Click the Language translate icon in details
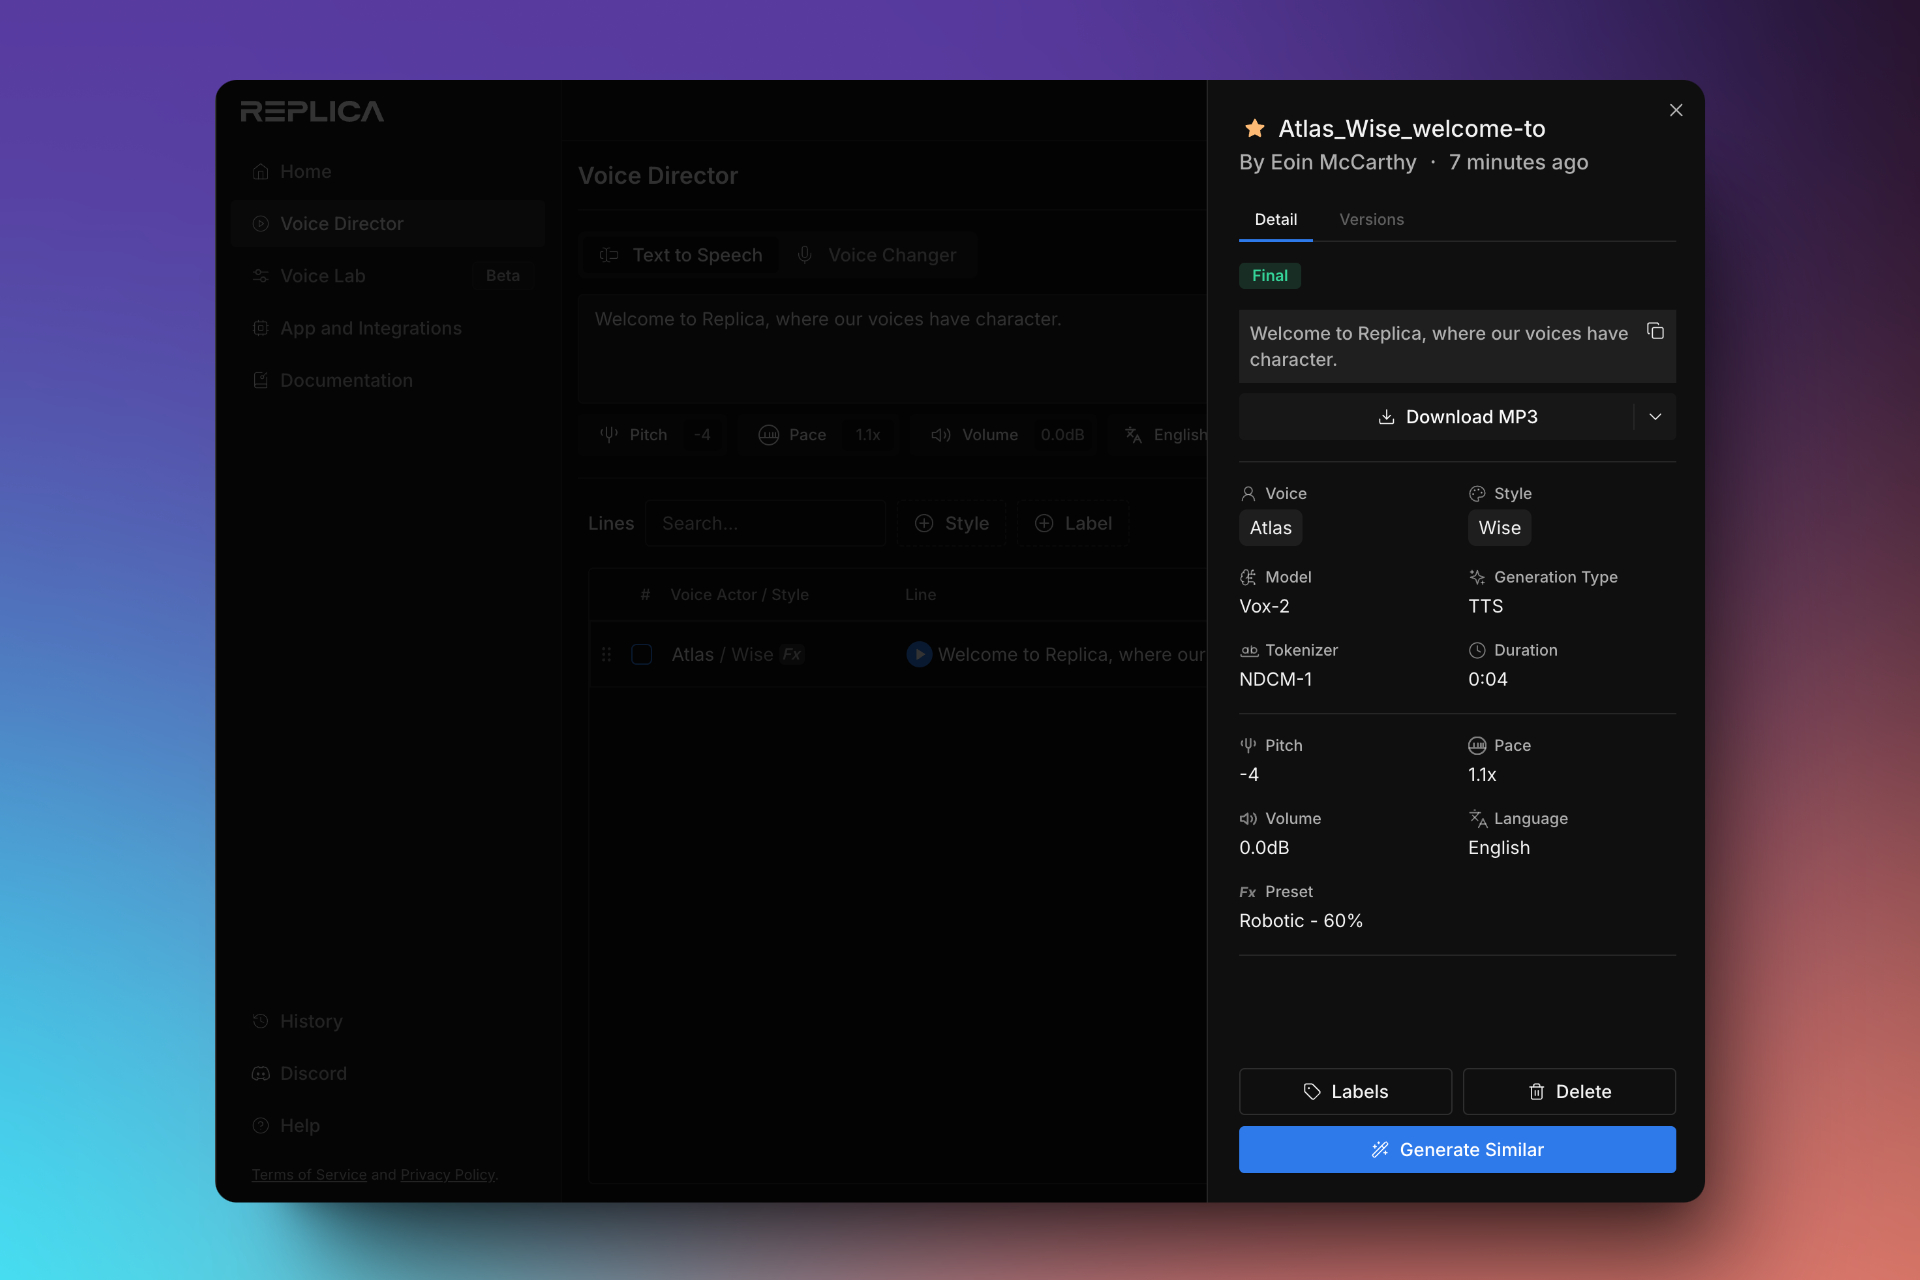Screen dimensions: 1920x1280 1478,818
